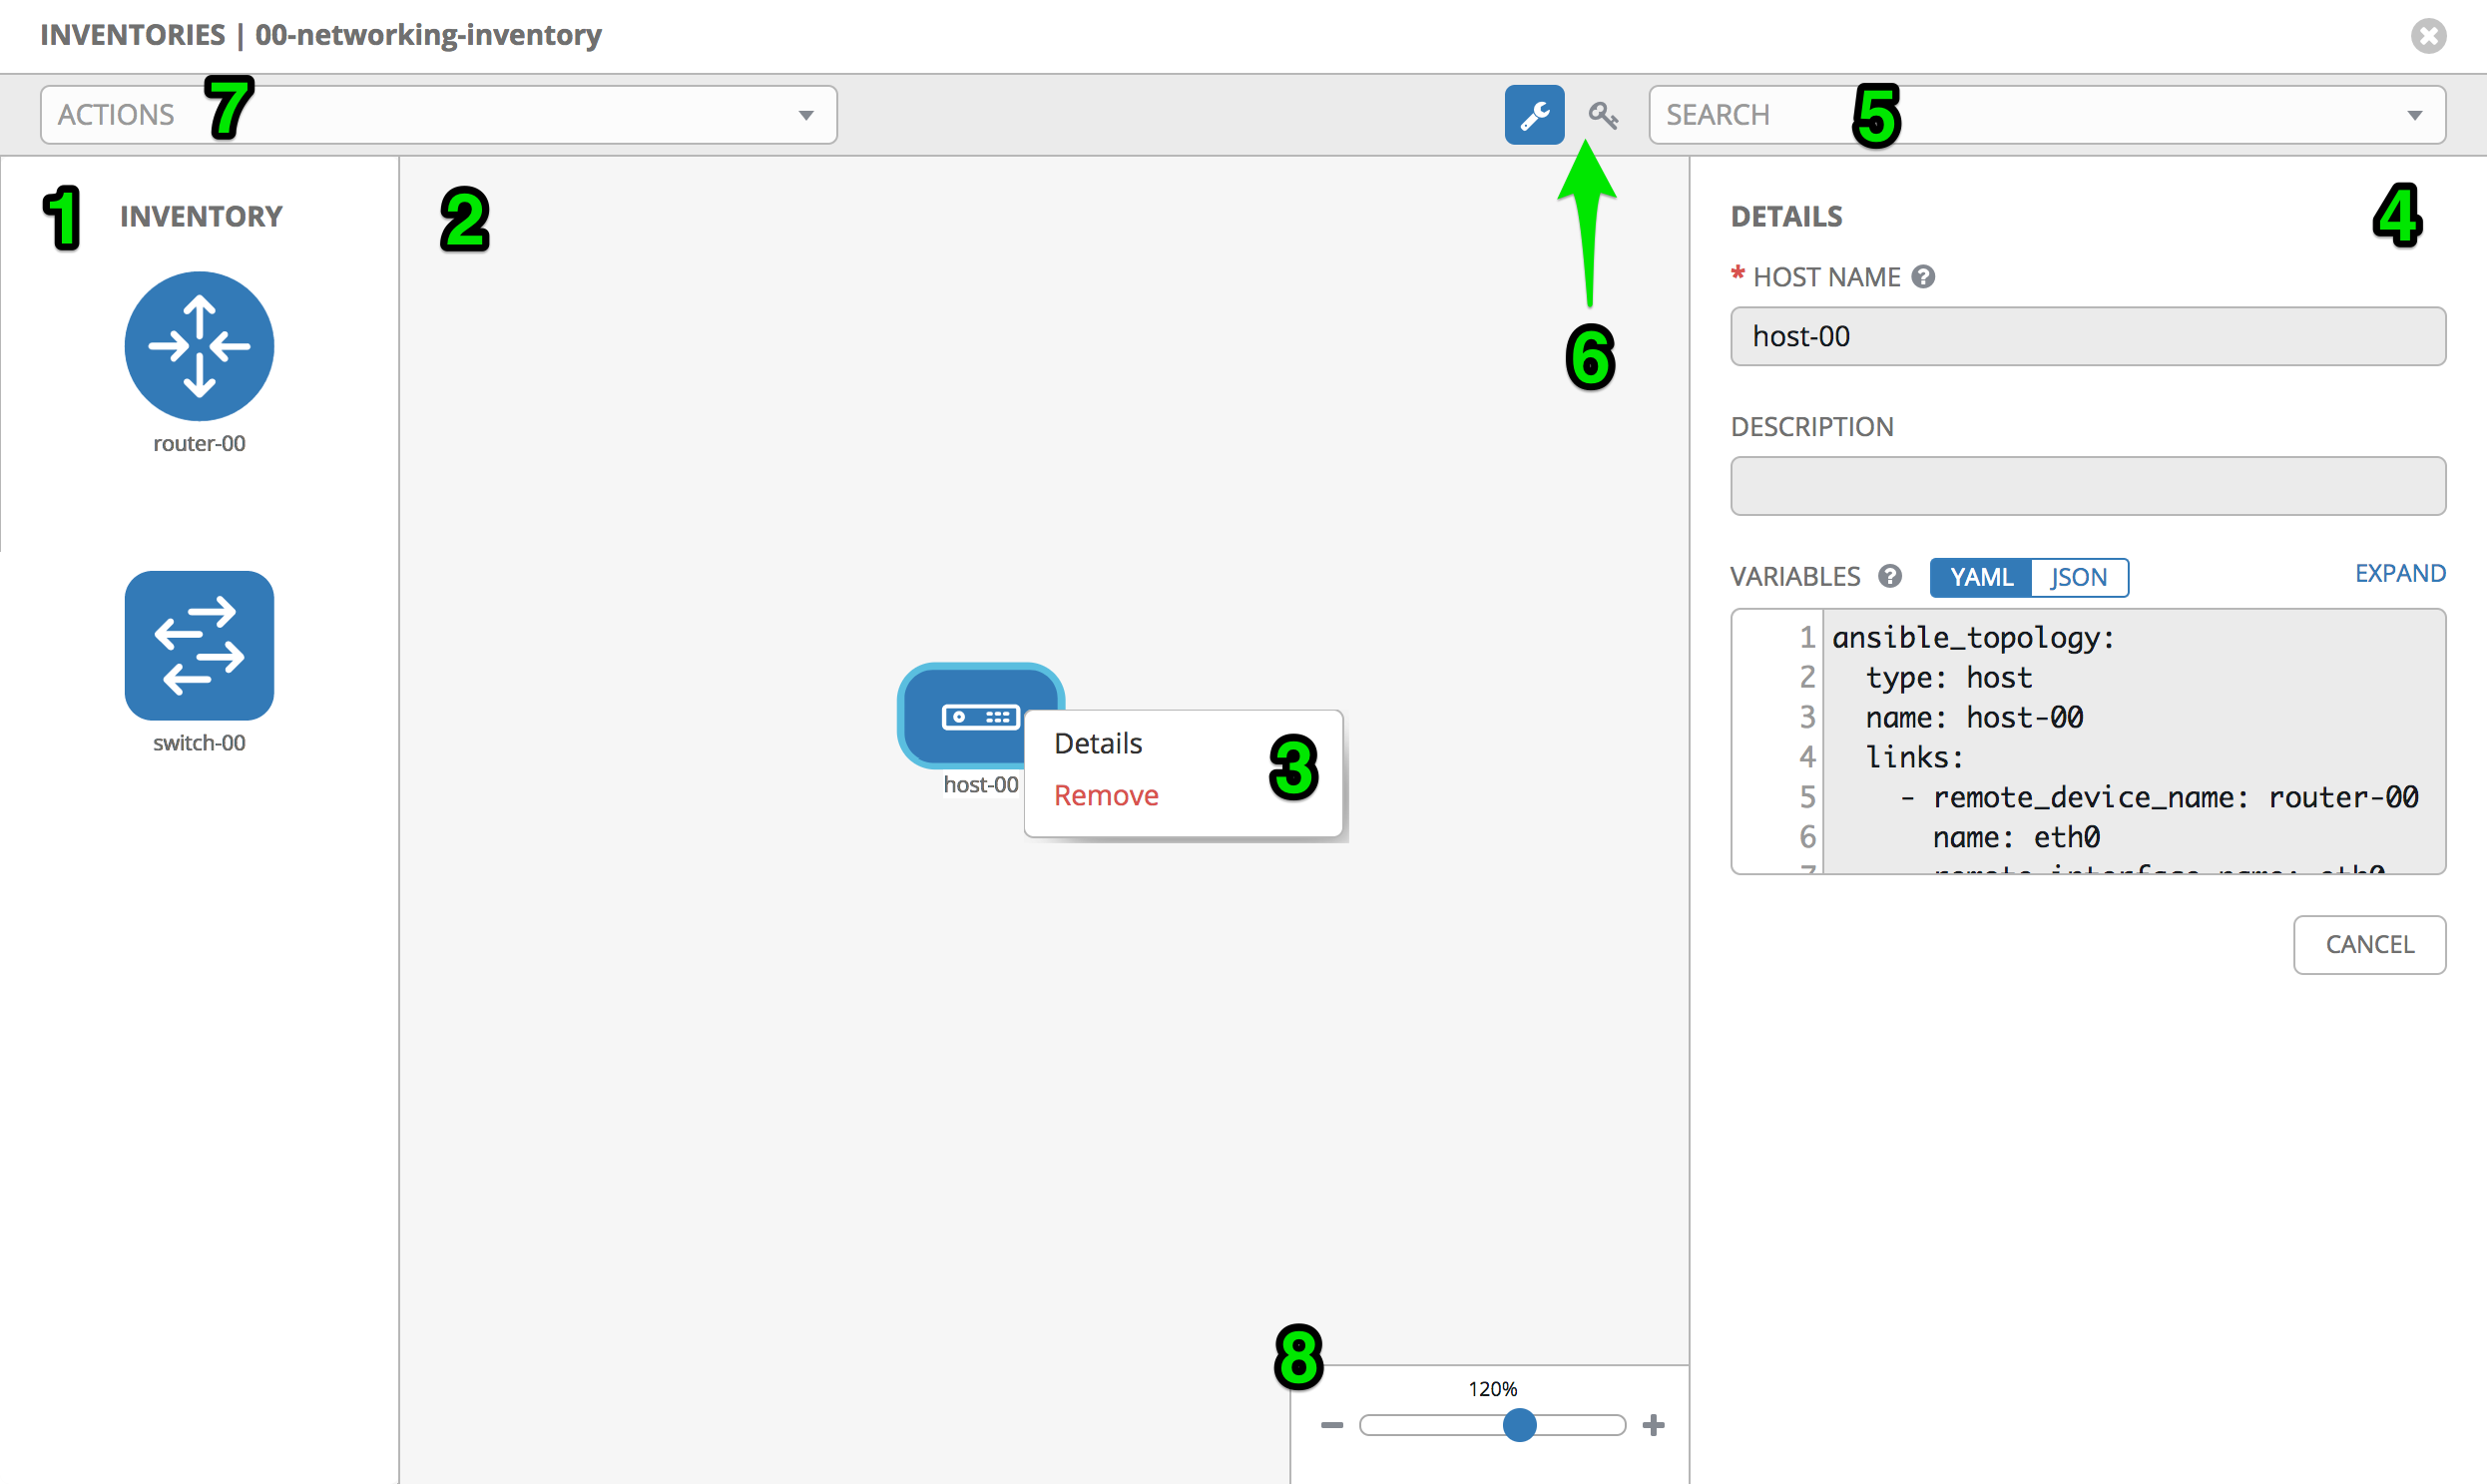Click the key cheat-sheet icon

1602,115
